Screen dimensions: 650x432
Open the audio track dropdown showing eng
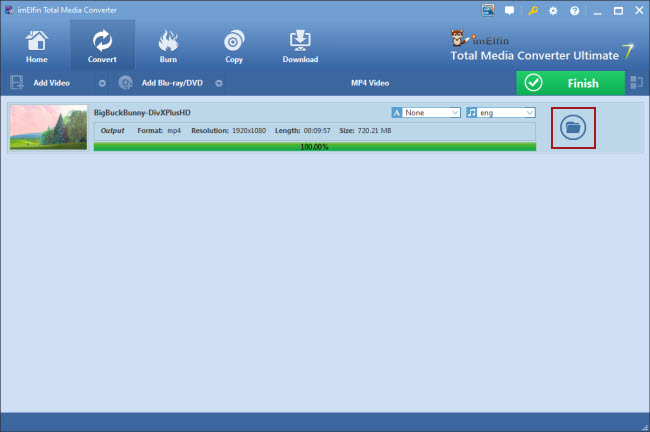click(501, 112)
